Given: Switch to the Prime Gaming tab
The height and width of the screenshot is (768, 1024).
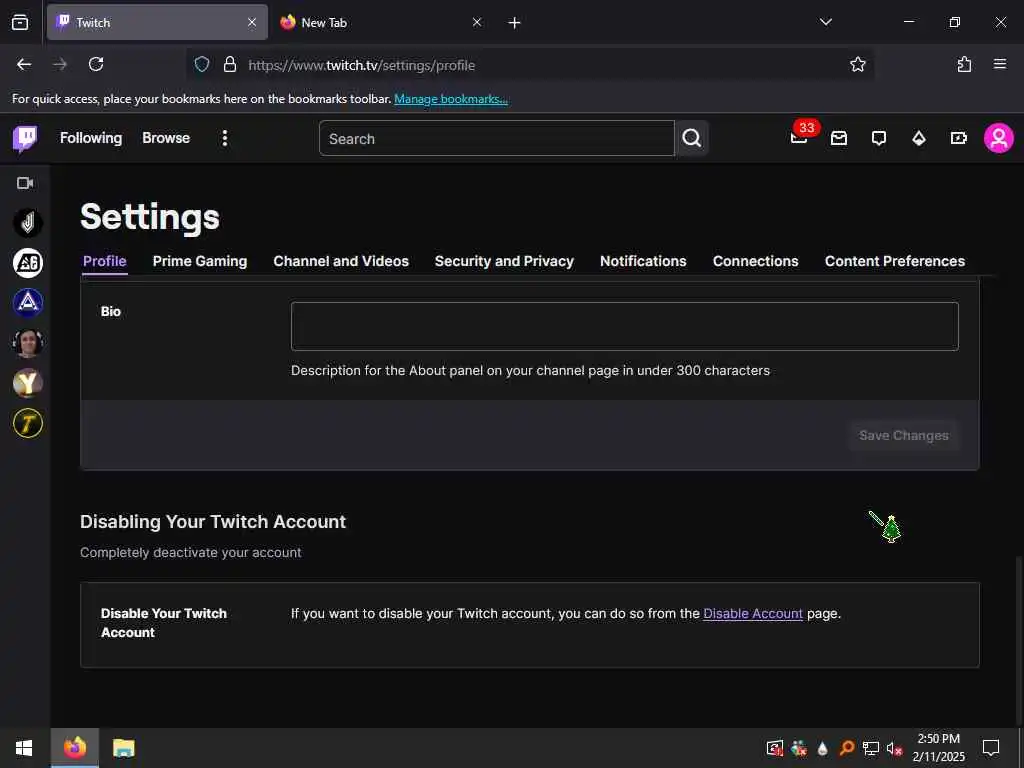Looking at the screenshot, I should (200, 261).
